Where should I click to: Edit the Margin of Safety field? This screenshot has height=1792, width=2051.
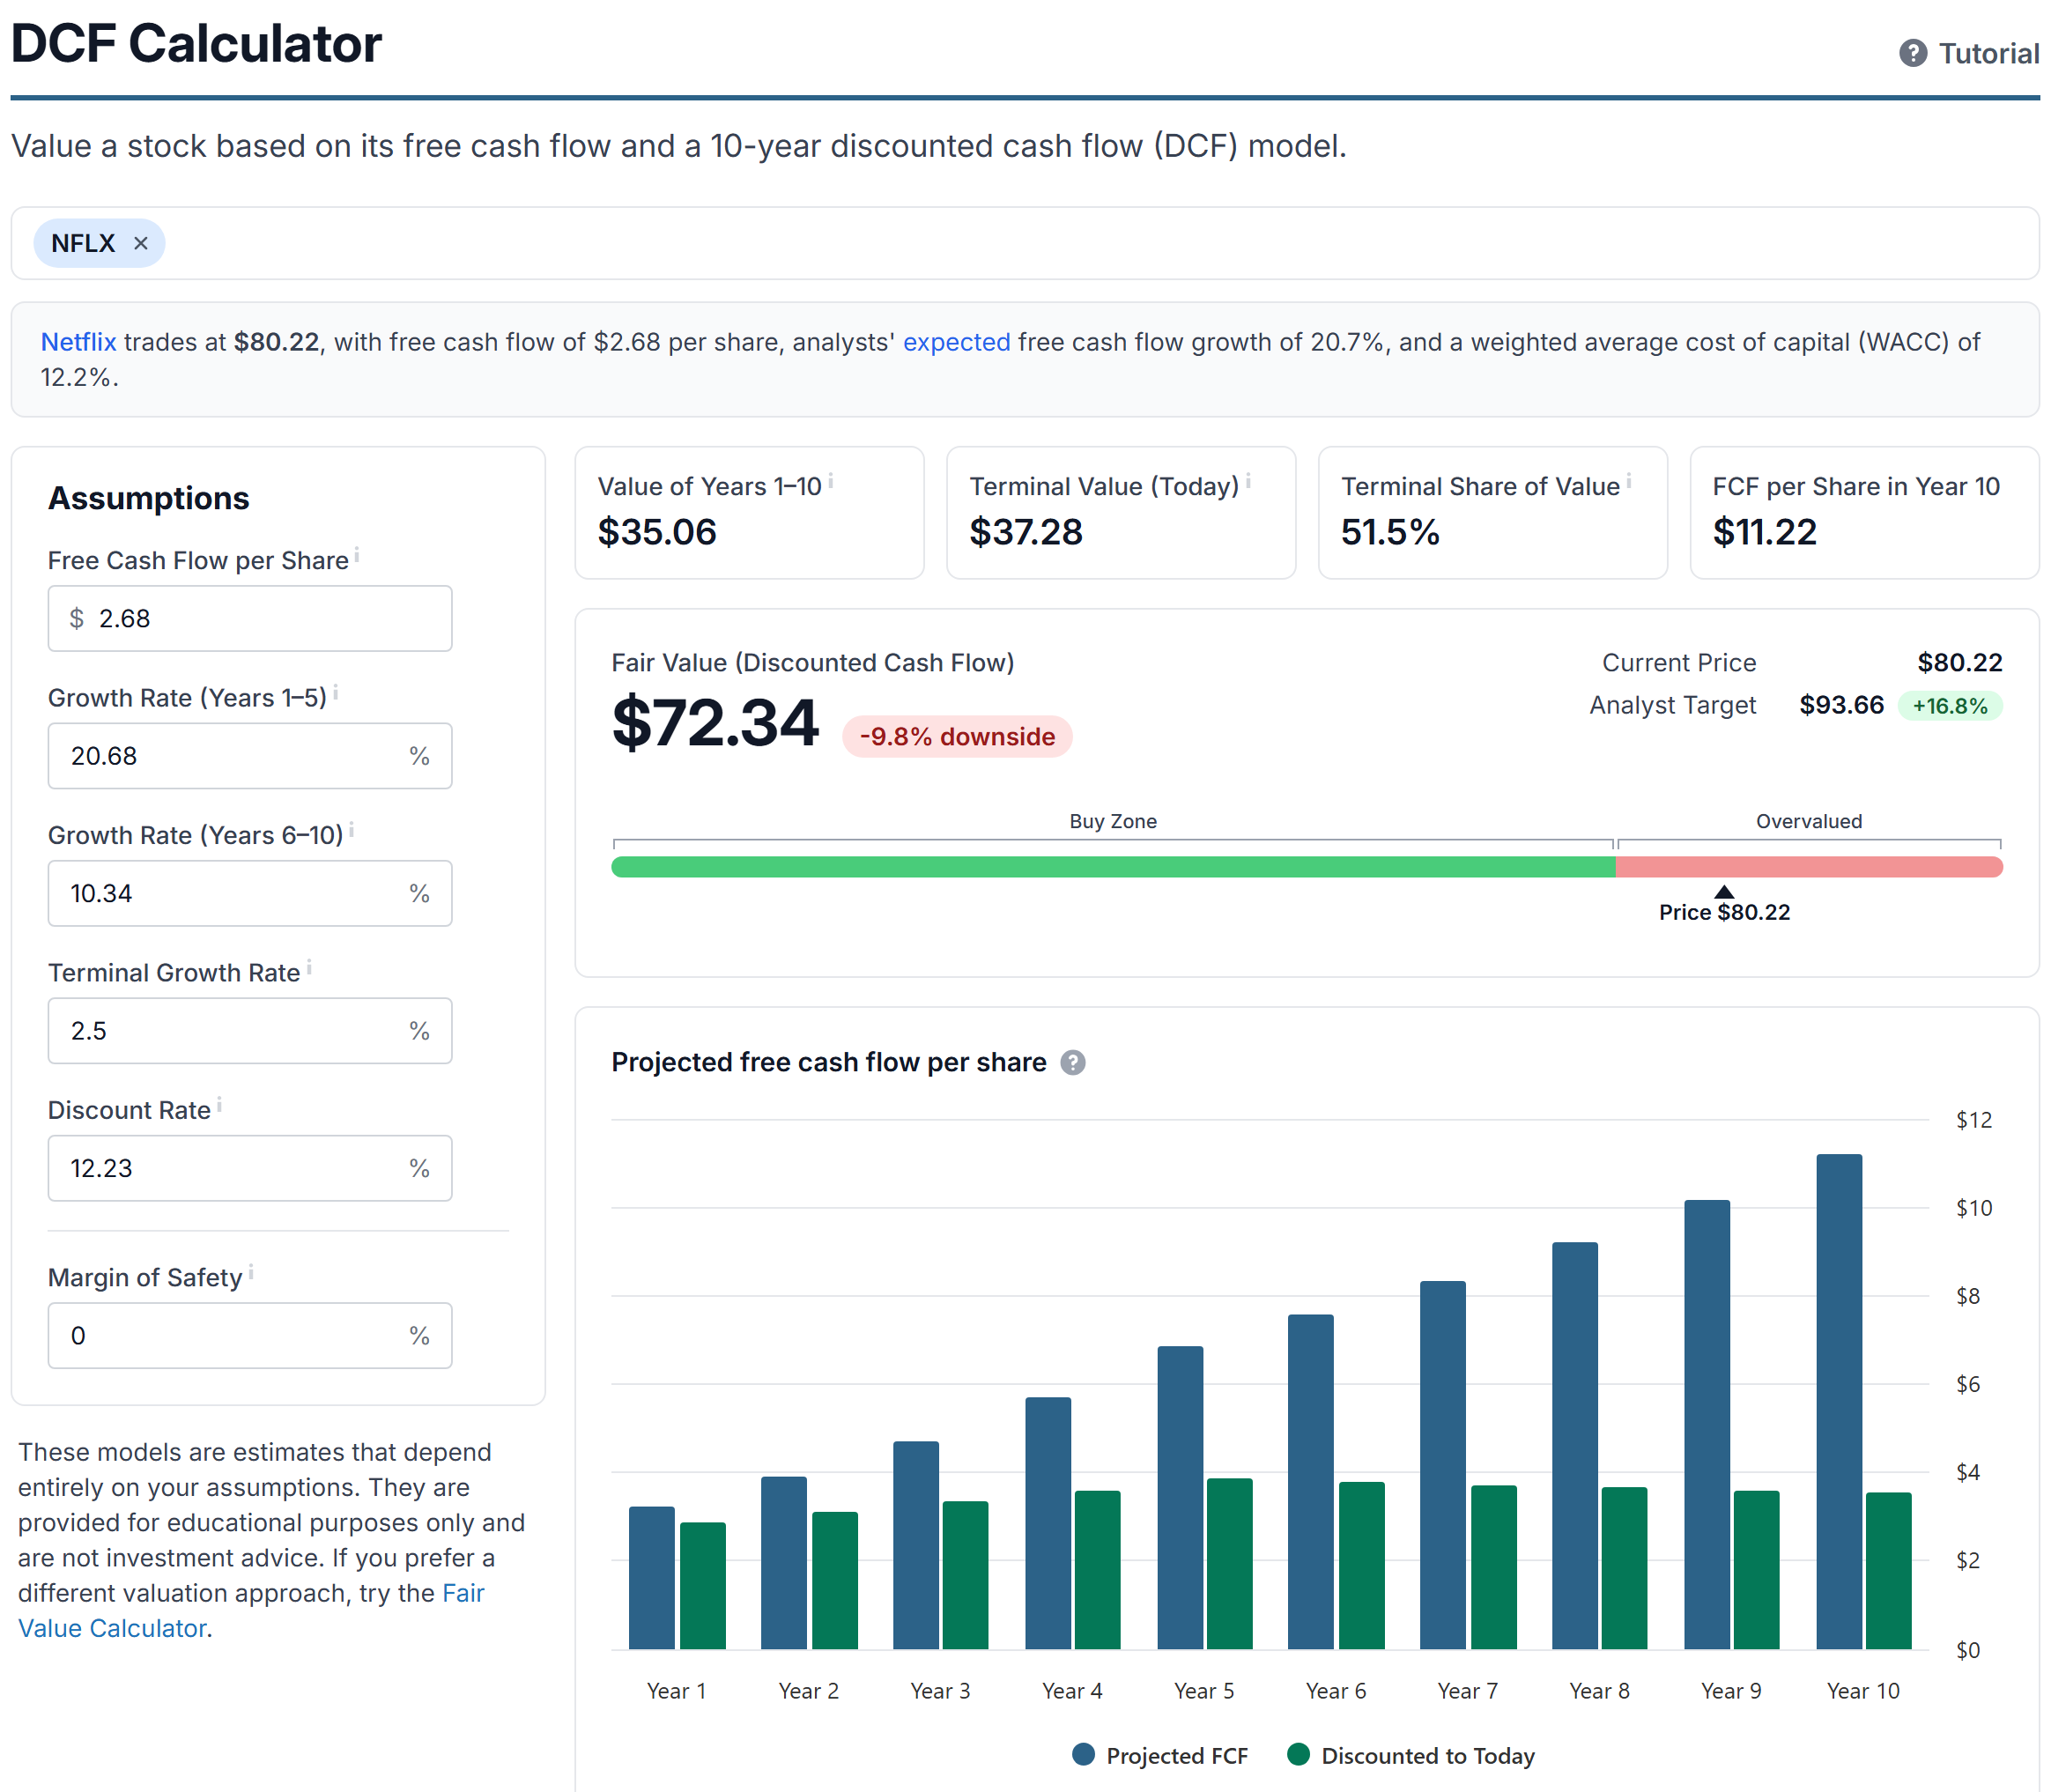click(250, 1335)
